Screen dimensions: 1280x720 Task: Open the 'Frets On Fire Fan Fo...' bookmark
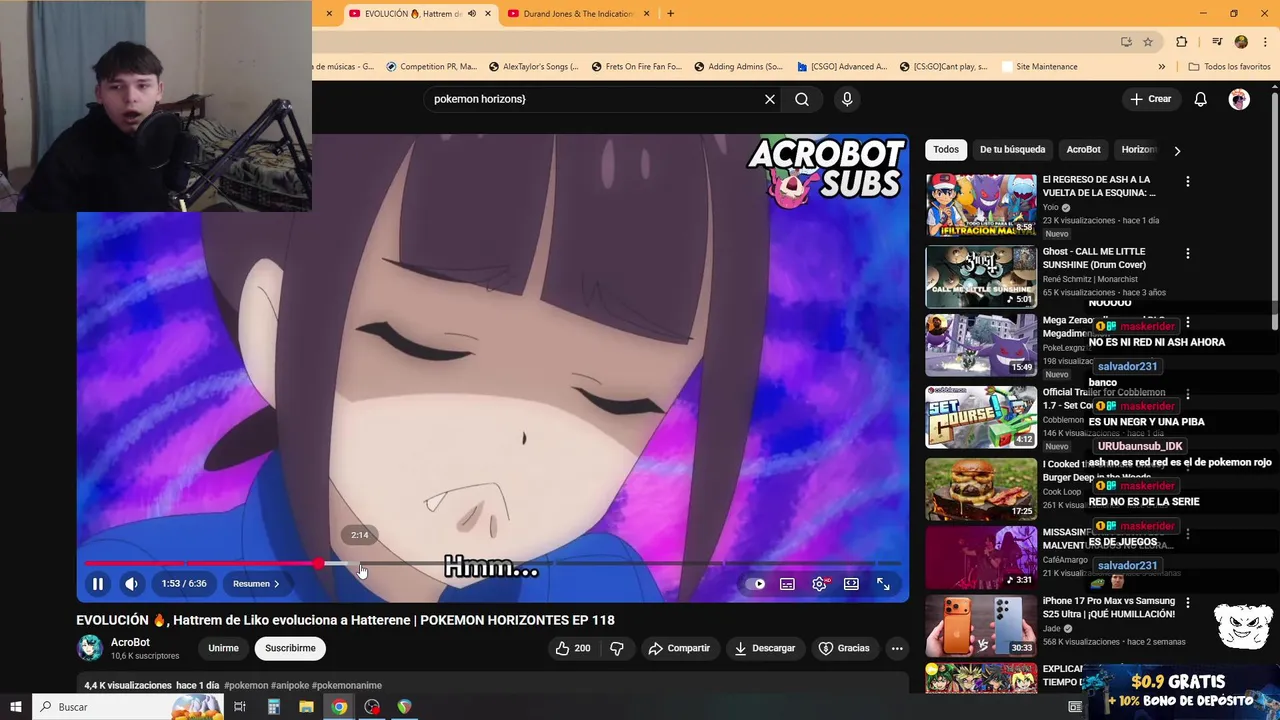tap(635, 67)
